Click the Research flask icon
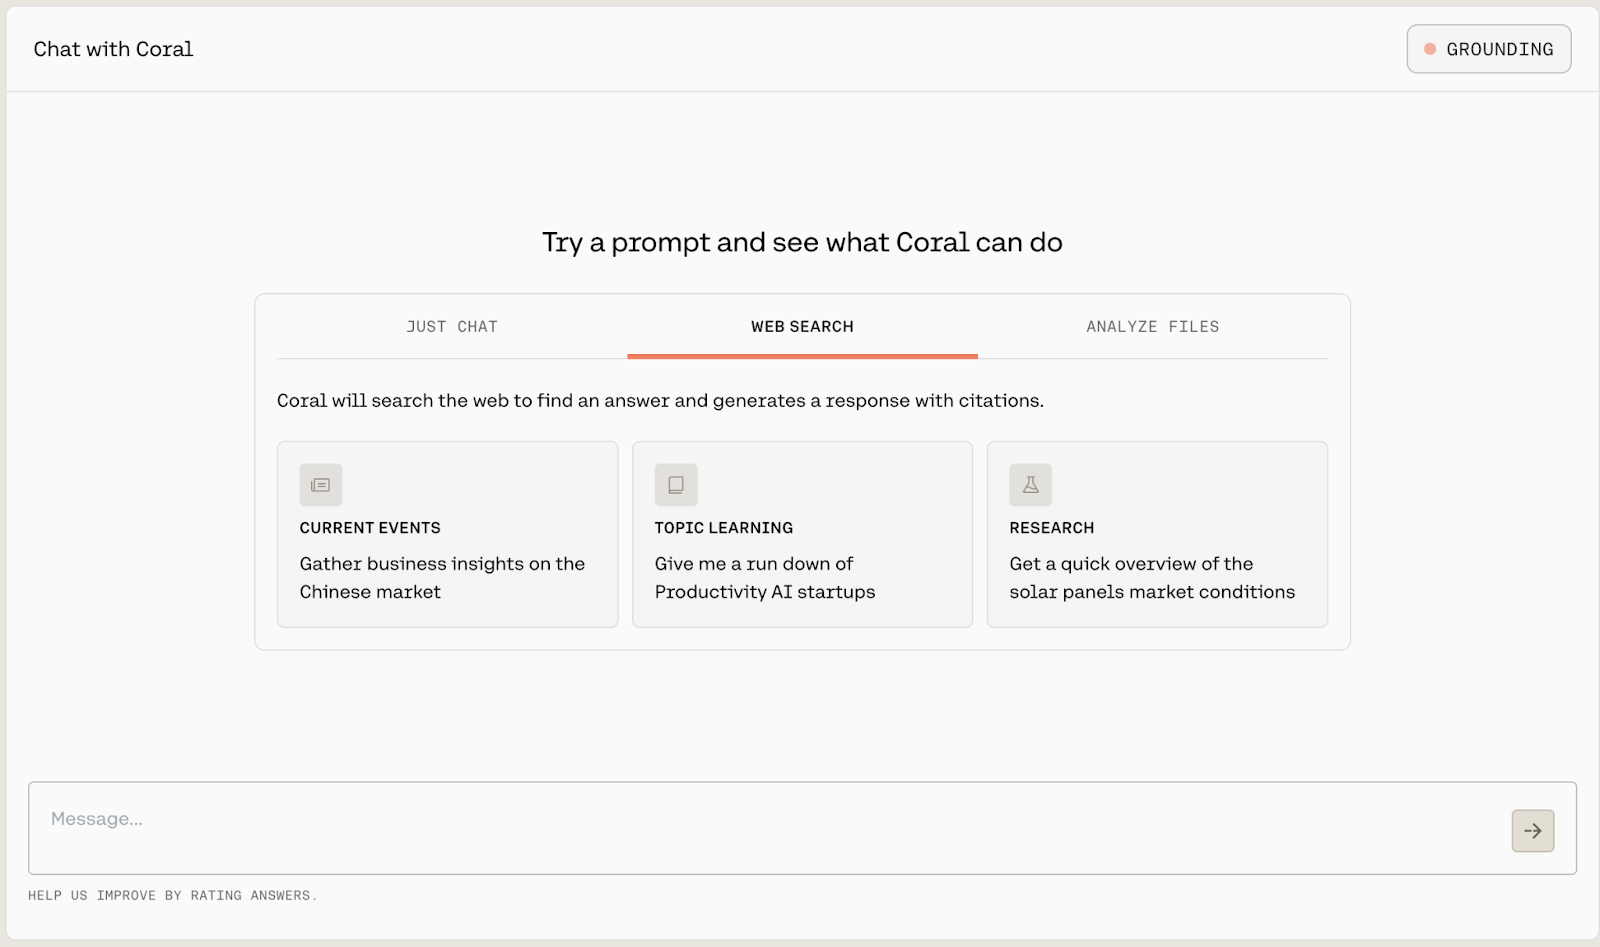Image resolution: width=1600 pixels, height=947 pixels. coord(1030,485)
